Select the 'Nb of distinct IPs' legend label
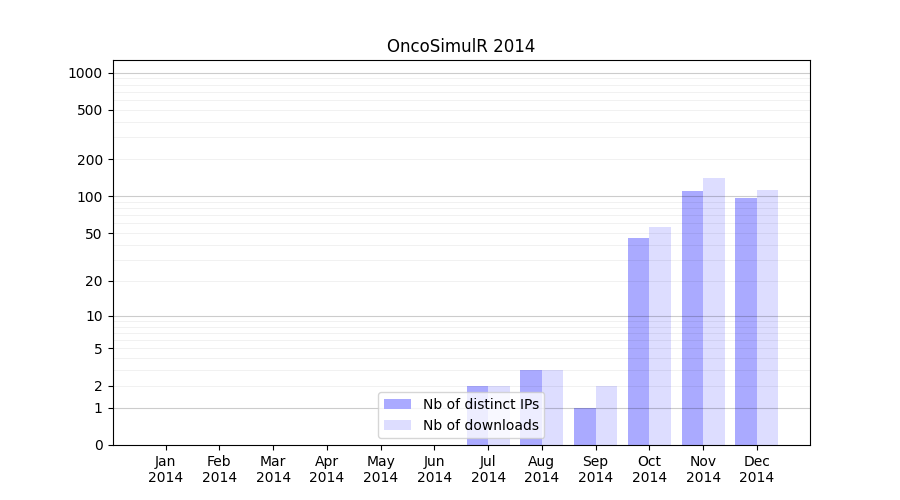 (480, 404)
